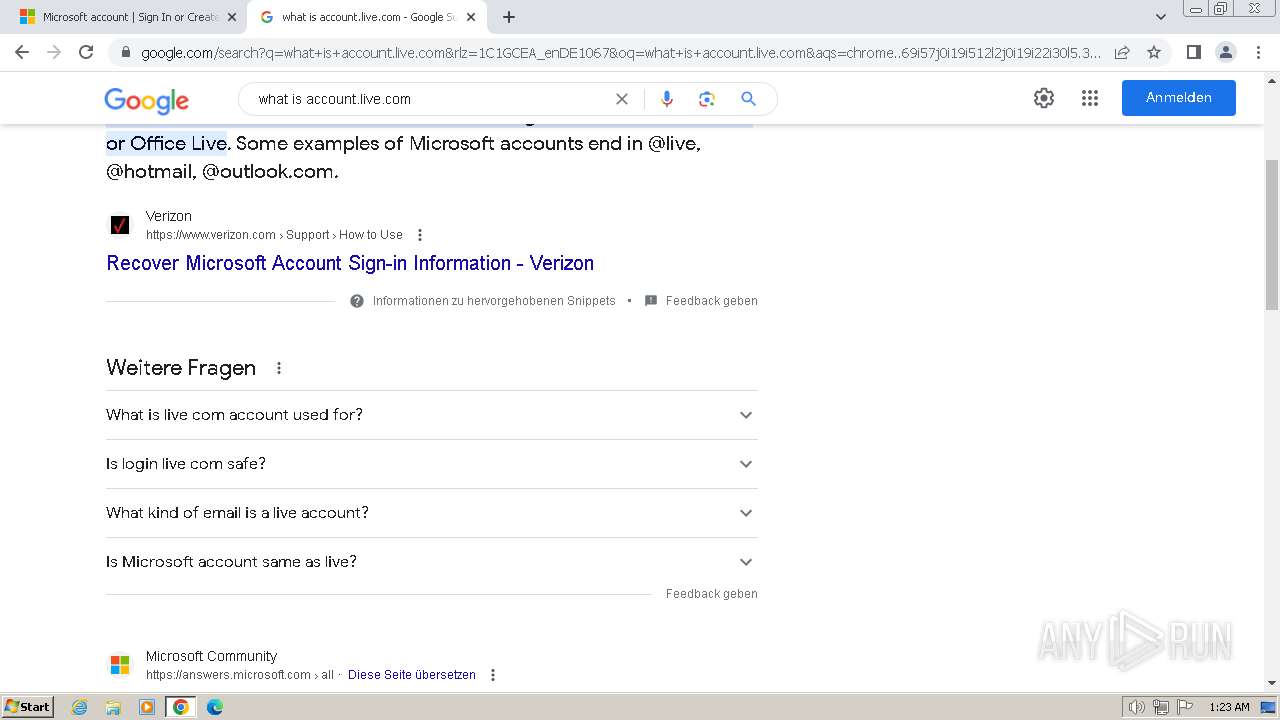
Task: Share this page via address bar icon
Action: tap(1122, 52)
